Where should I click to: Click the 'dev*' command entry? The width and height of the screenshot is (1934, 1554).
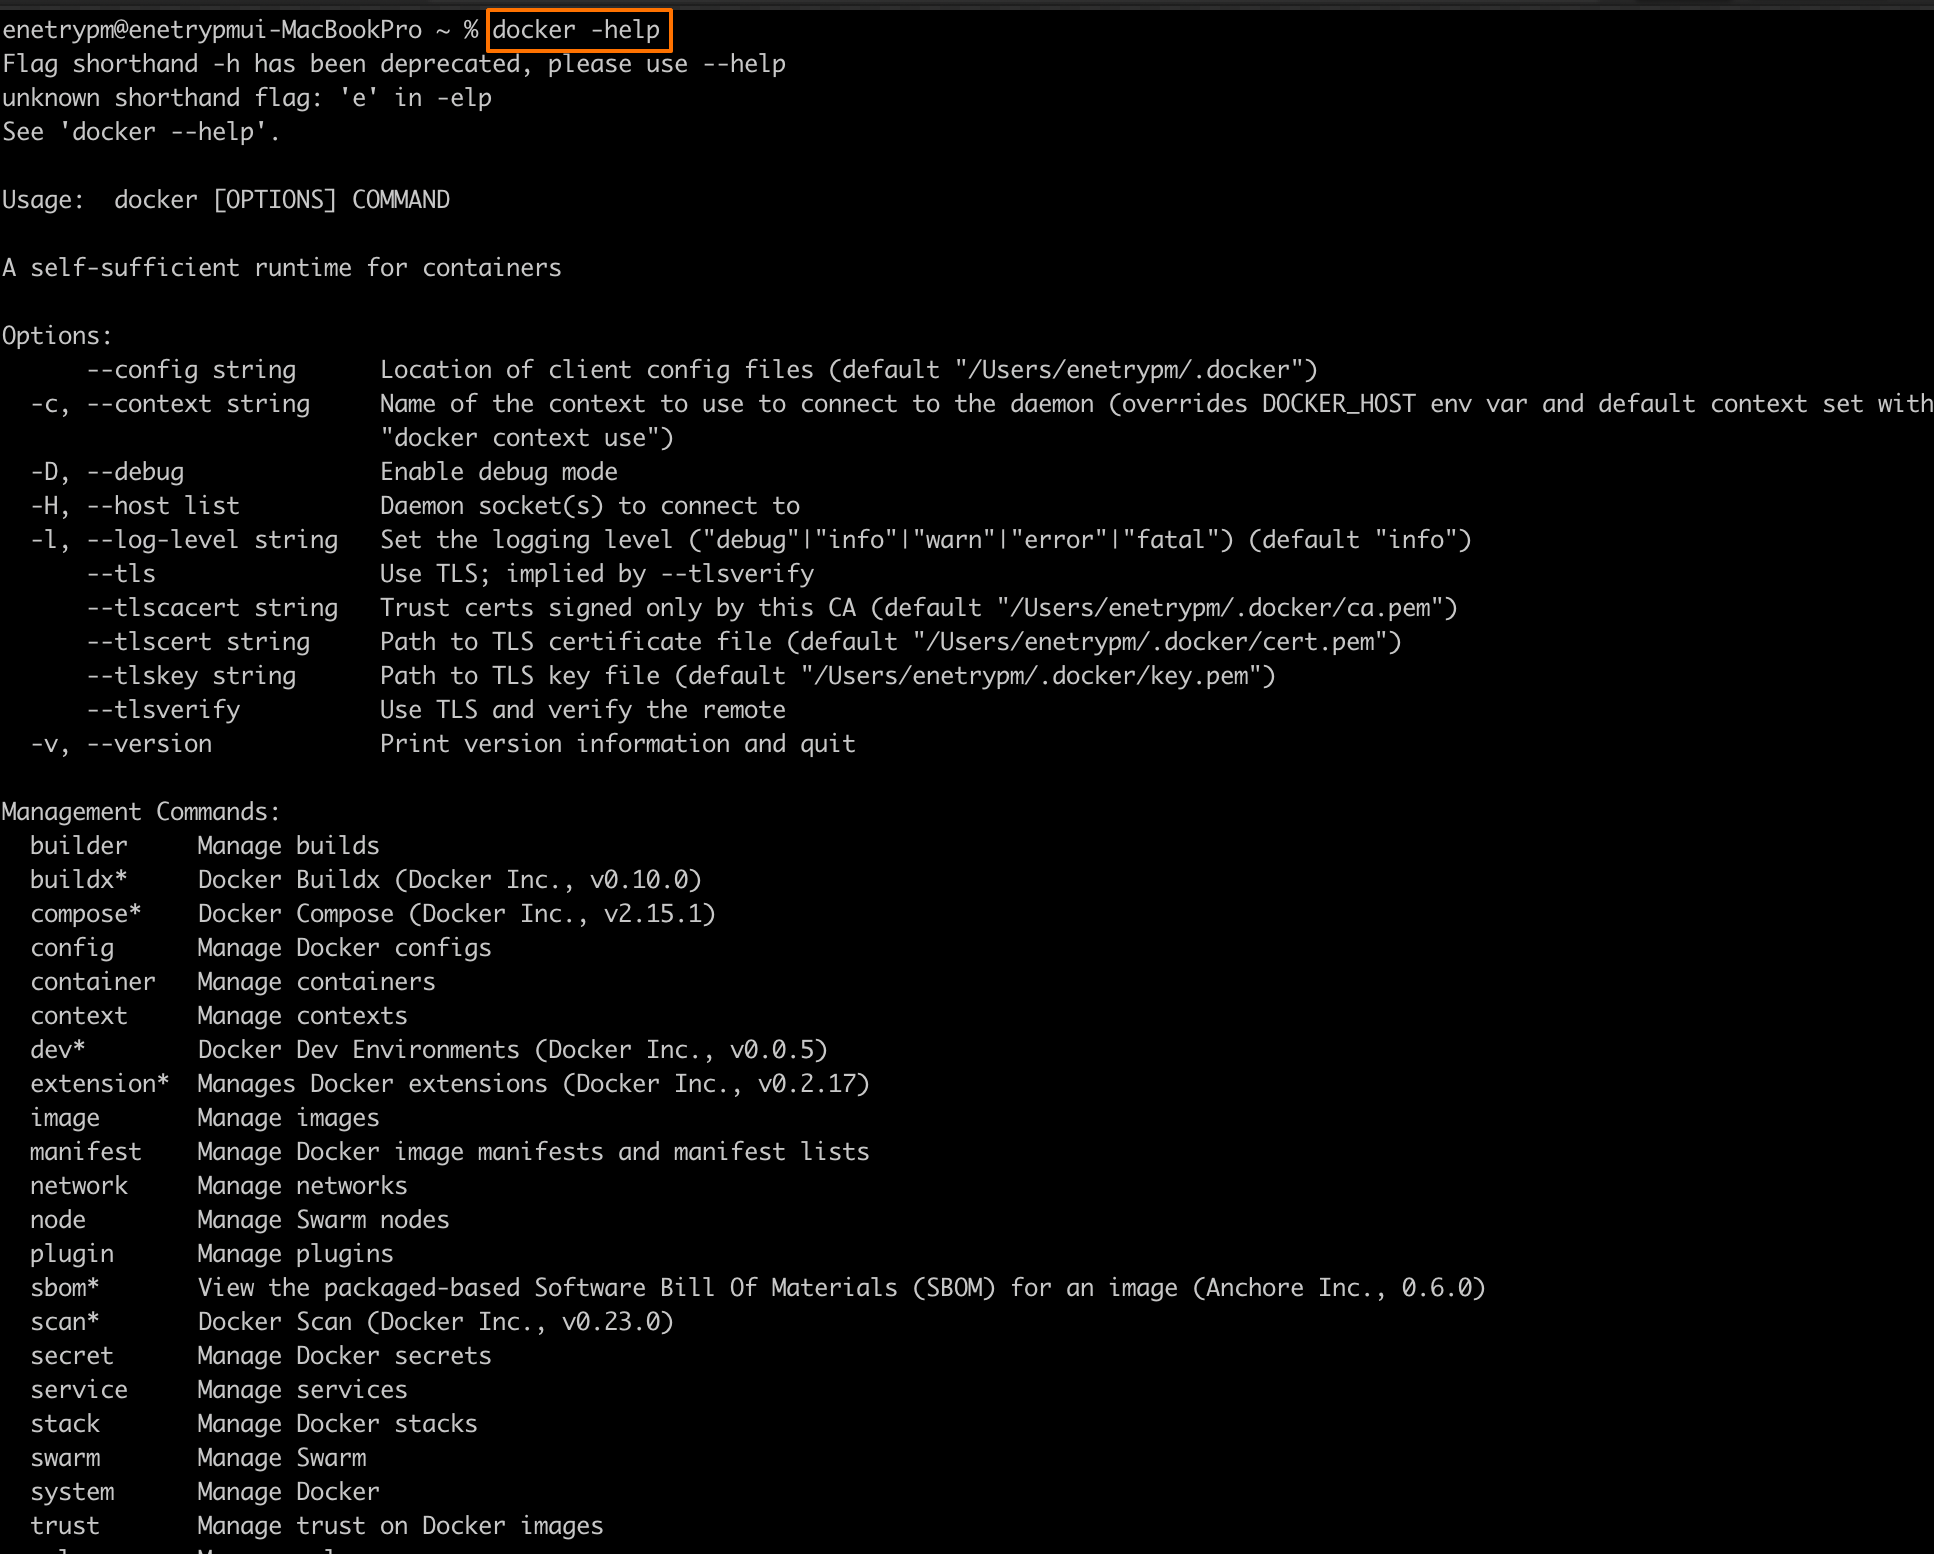(57, 1050)
